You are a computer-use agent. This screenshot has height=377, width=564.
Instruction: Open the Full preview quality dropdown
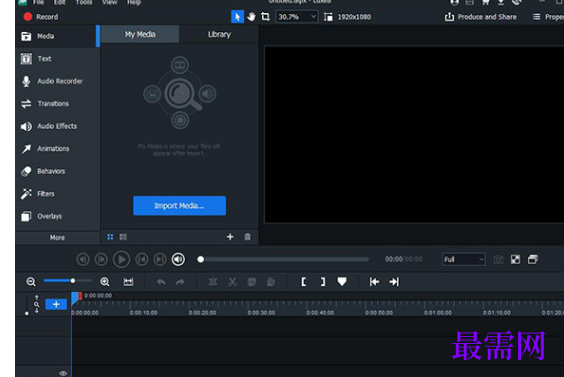pos(464,259)
